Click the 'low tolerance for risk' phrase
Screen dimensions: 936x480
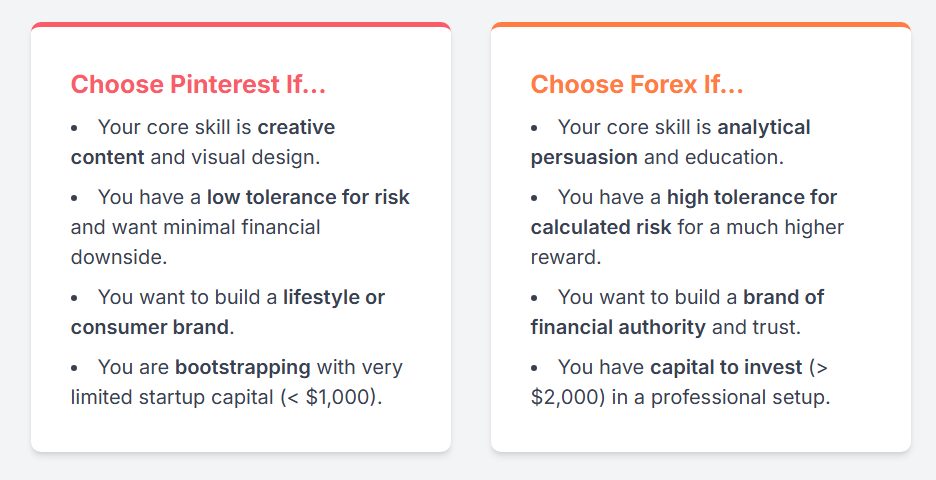(308, 197)
